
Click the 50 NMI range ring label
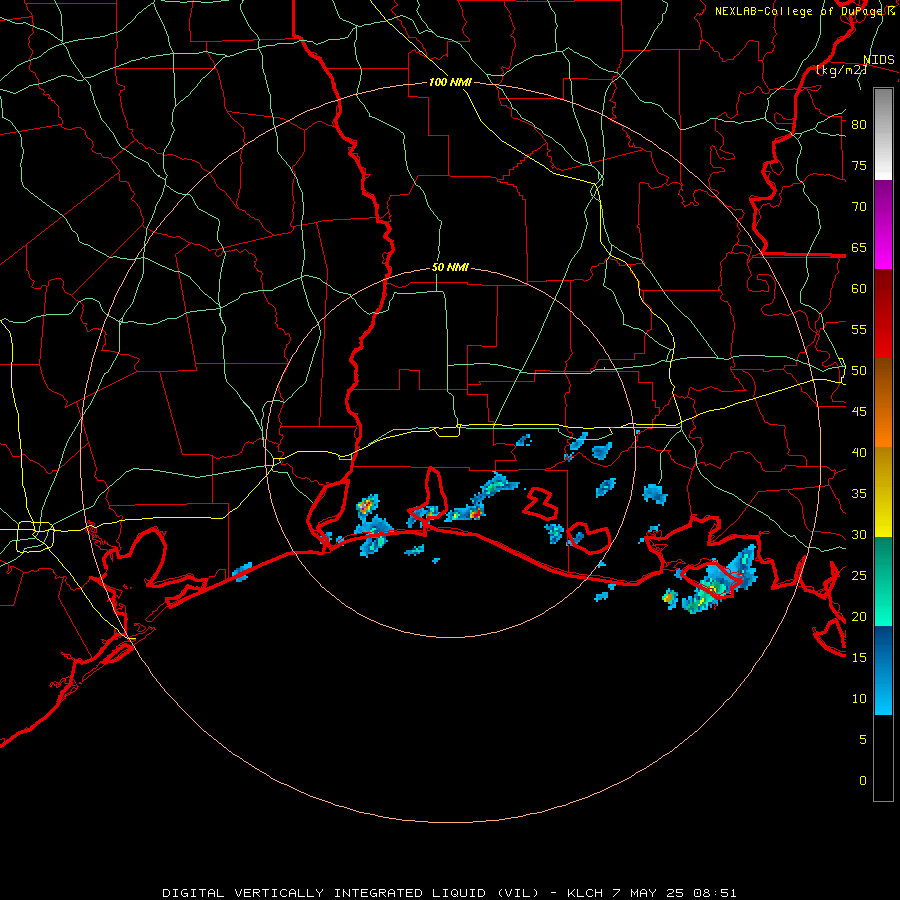point(450,267)
